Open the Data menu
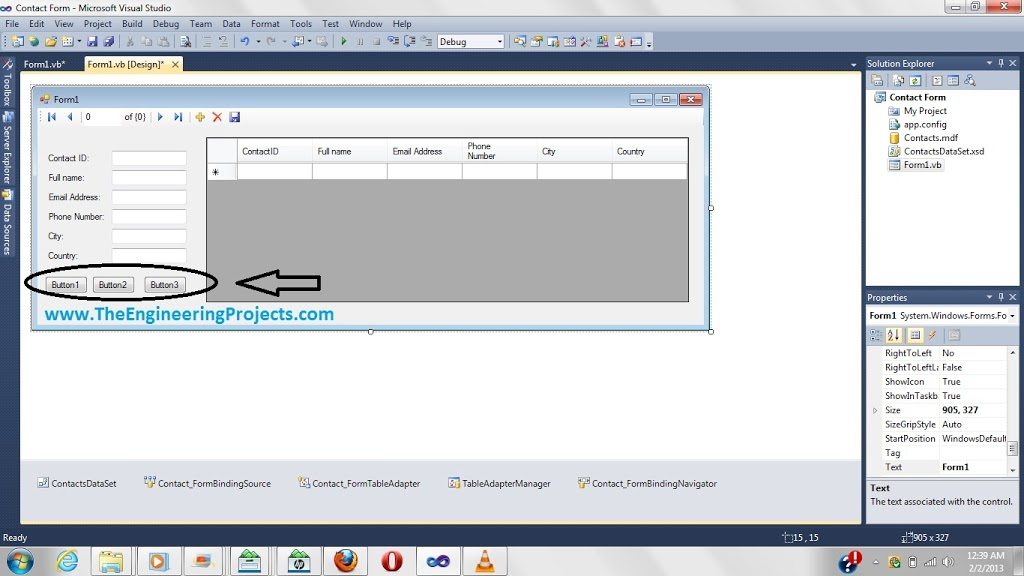Image resolution: width=1024 pixels, height=576 pixels. 232,23
